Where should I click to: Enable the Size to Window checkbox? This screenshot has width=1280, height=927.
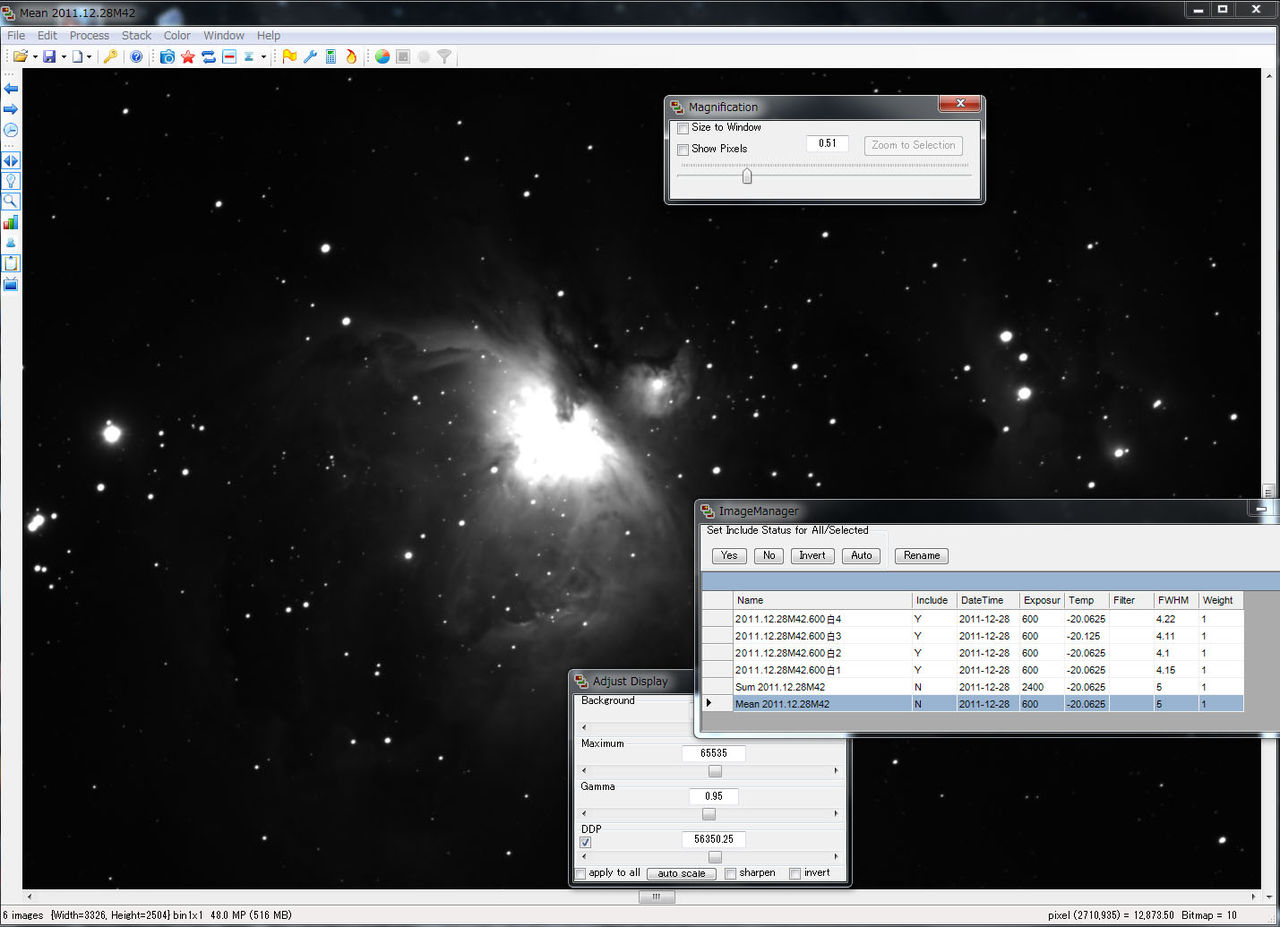[x=683, y=128]
